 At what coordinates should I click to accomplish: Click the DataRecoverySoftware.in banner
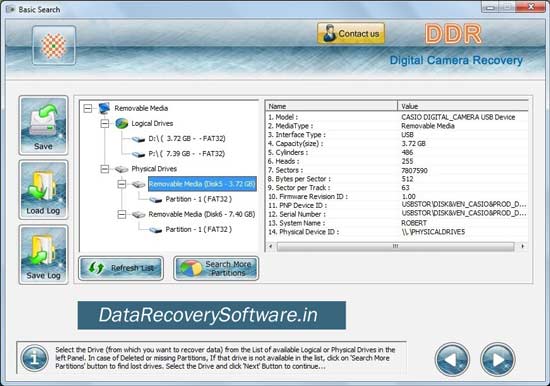click(x=212, y=315)
